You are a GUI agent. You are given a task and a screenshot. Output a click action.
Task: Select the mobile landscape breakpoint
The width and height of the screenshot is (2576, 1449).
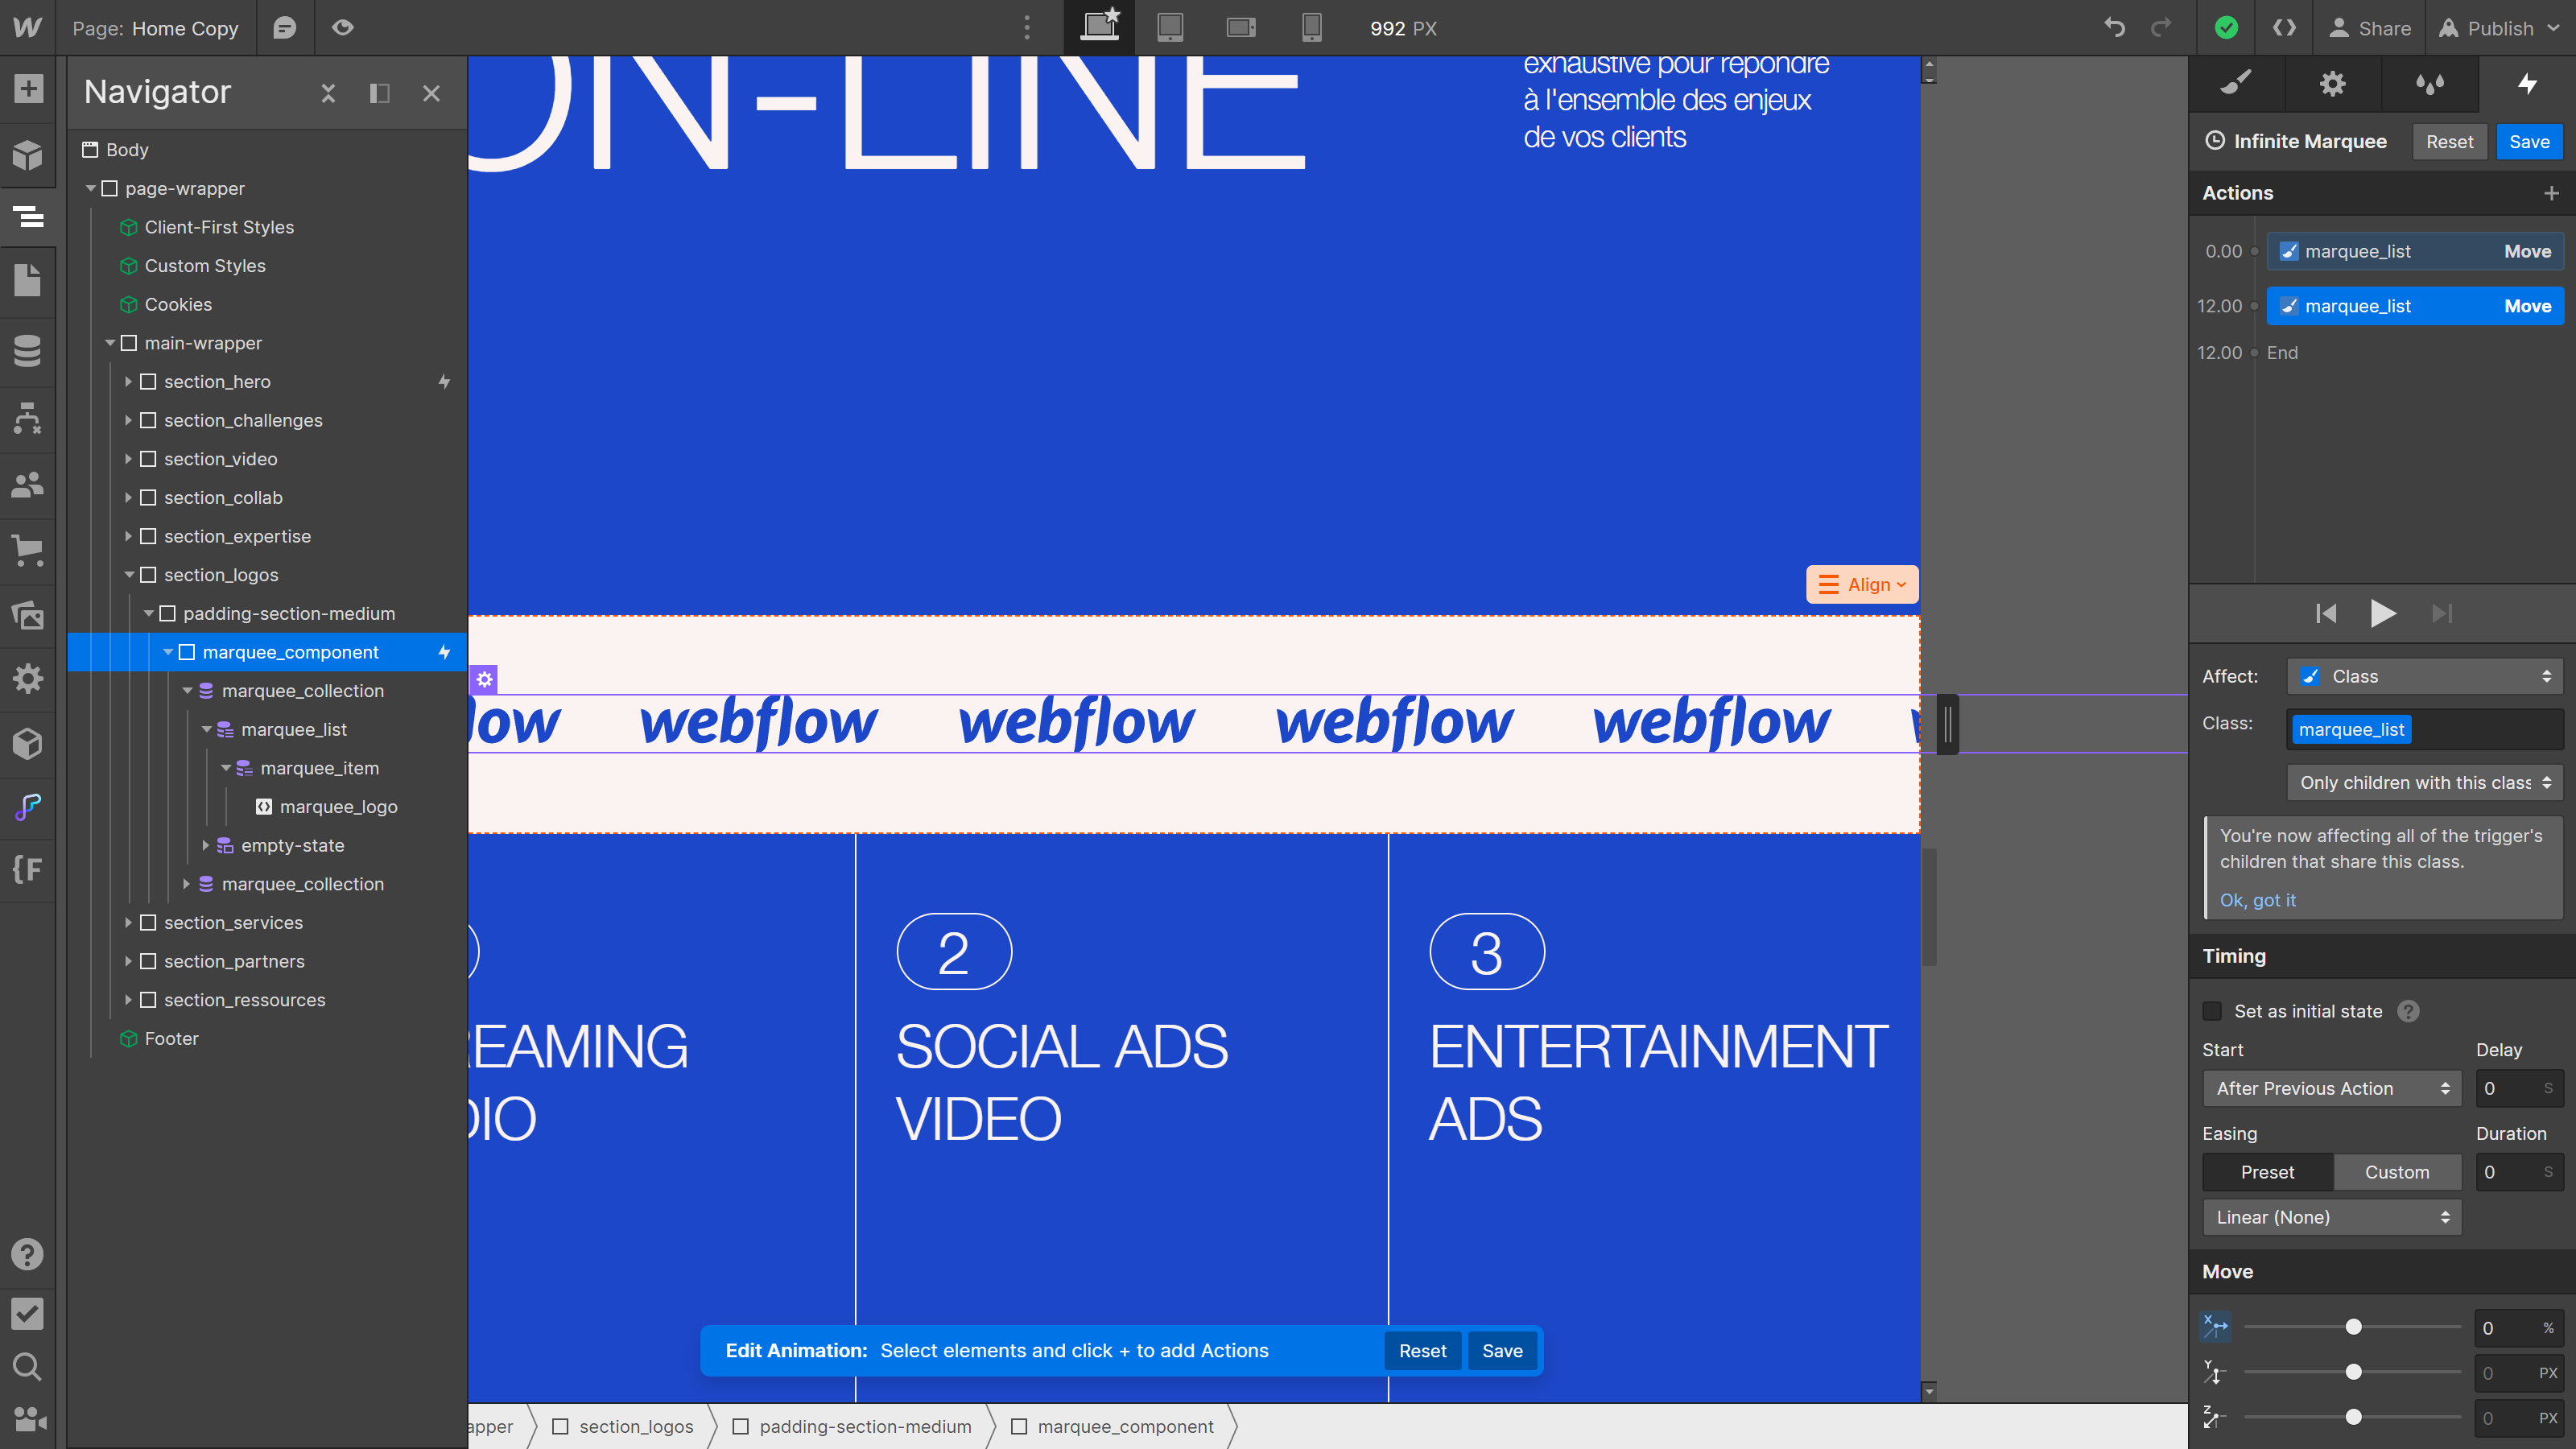(x=1241, y=27)
